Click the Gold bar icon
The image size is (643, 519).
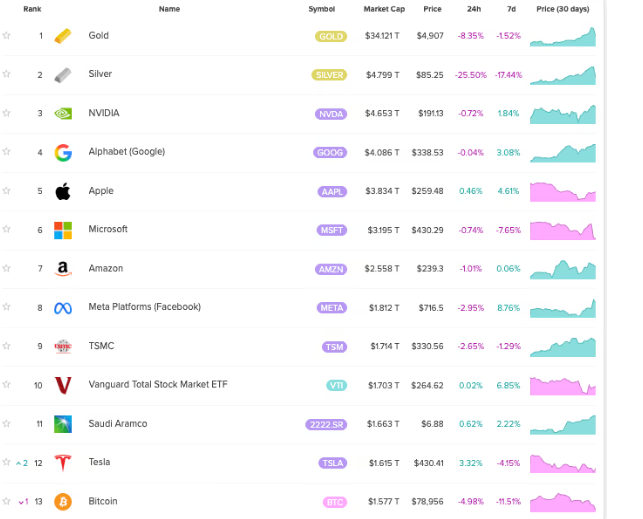[63, 36]
